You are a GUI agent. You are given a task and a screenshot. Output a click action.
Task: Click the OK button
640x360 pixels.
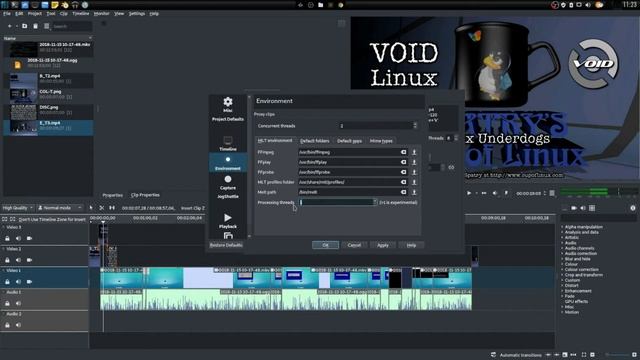point(325,245)
